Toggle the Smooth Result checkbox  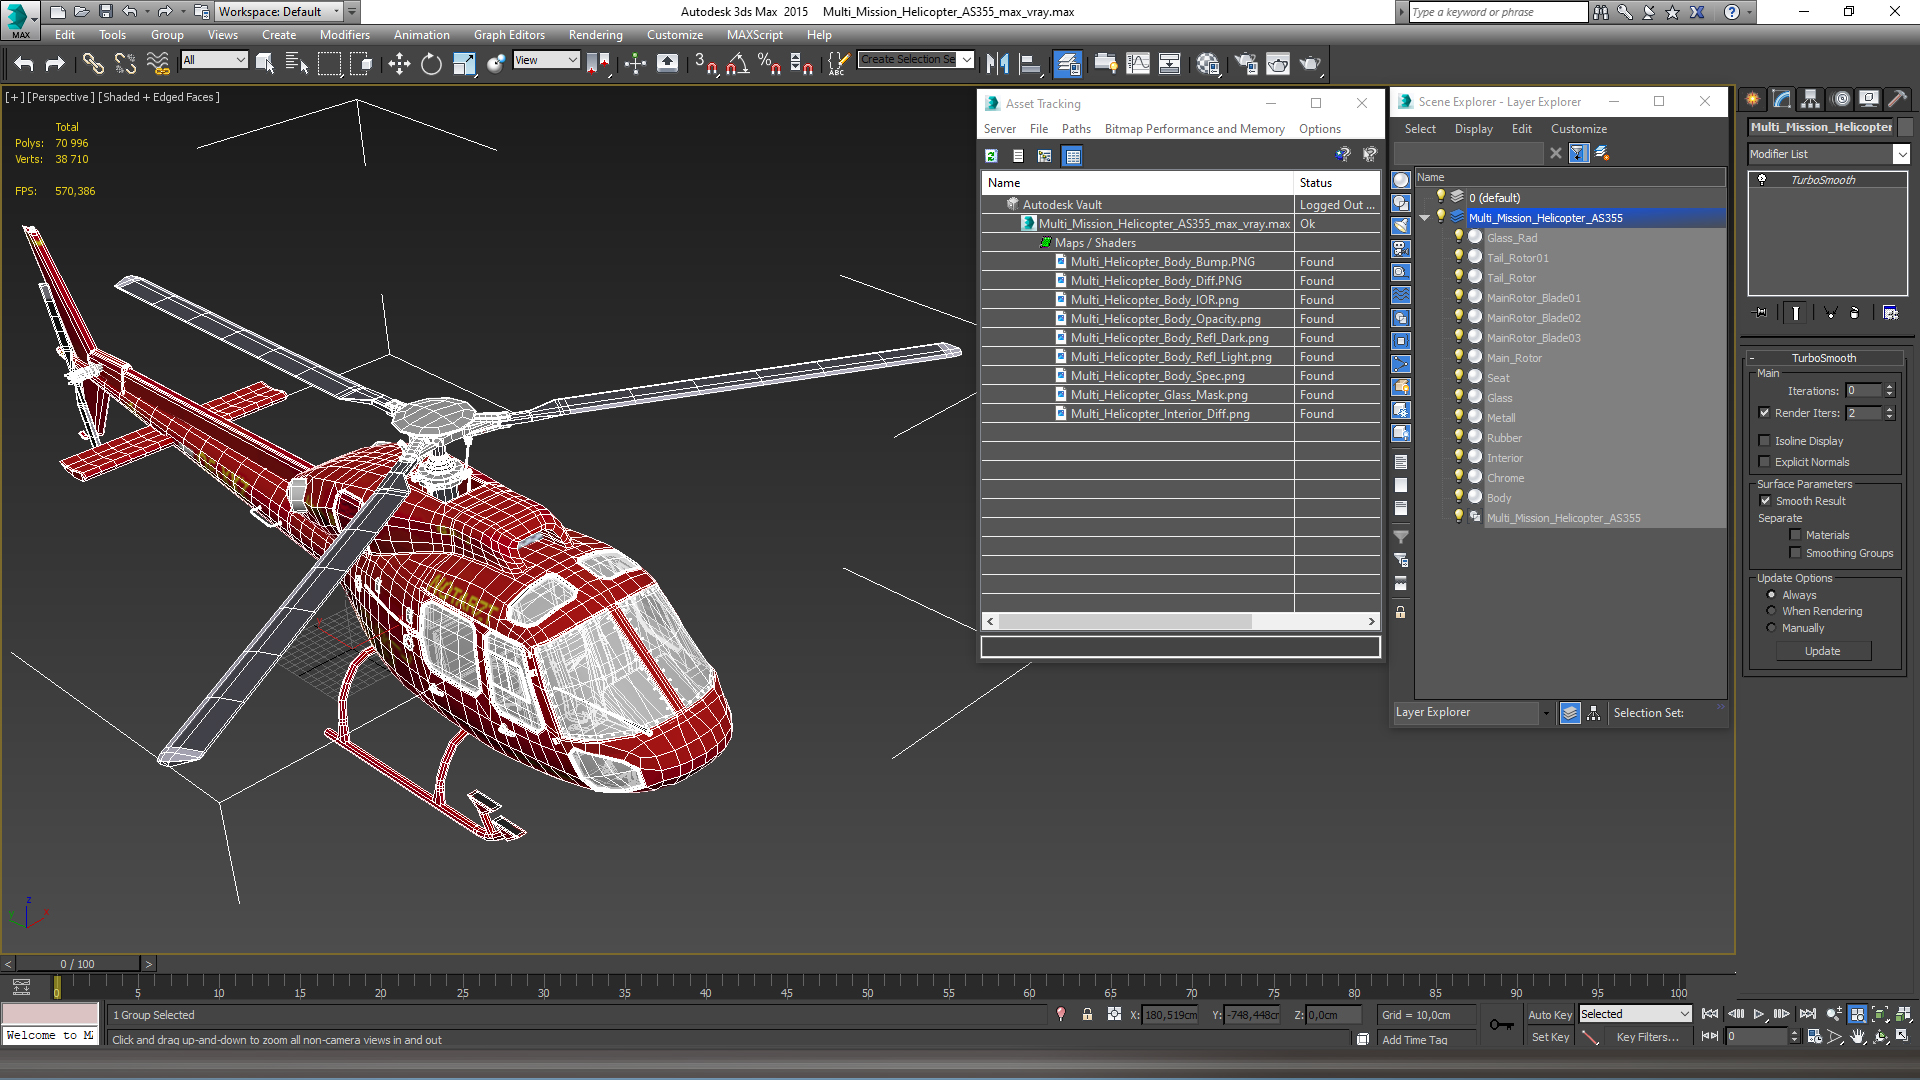(x=1765, y=501)
